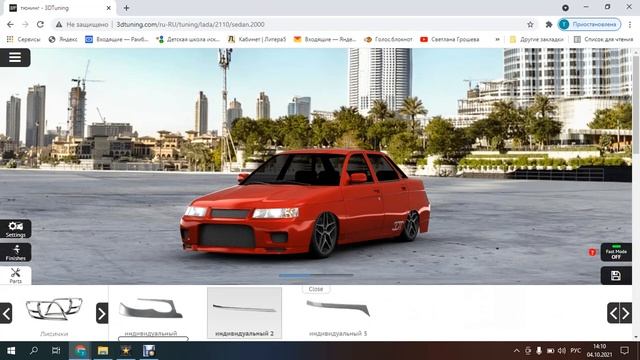Open the Chrome three-dot menu
The width and height of the screenshot is (640, 360).
631,24
